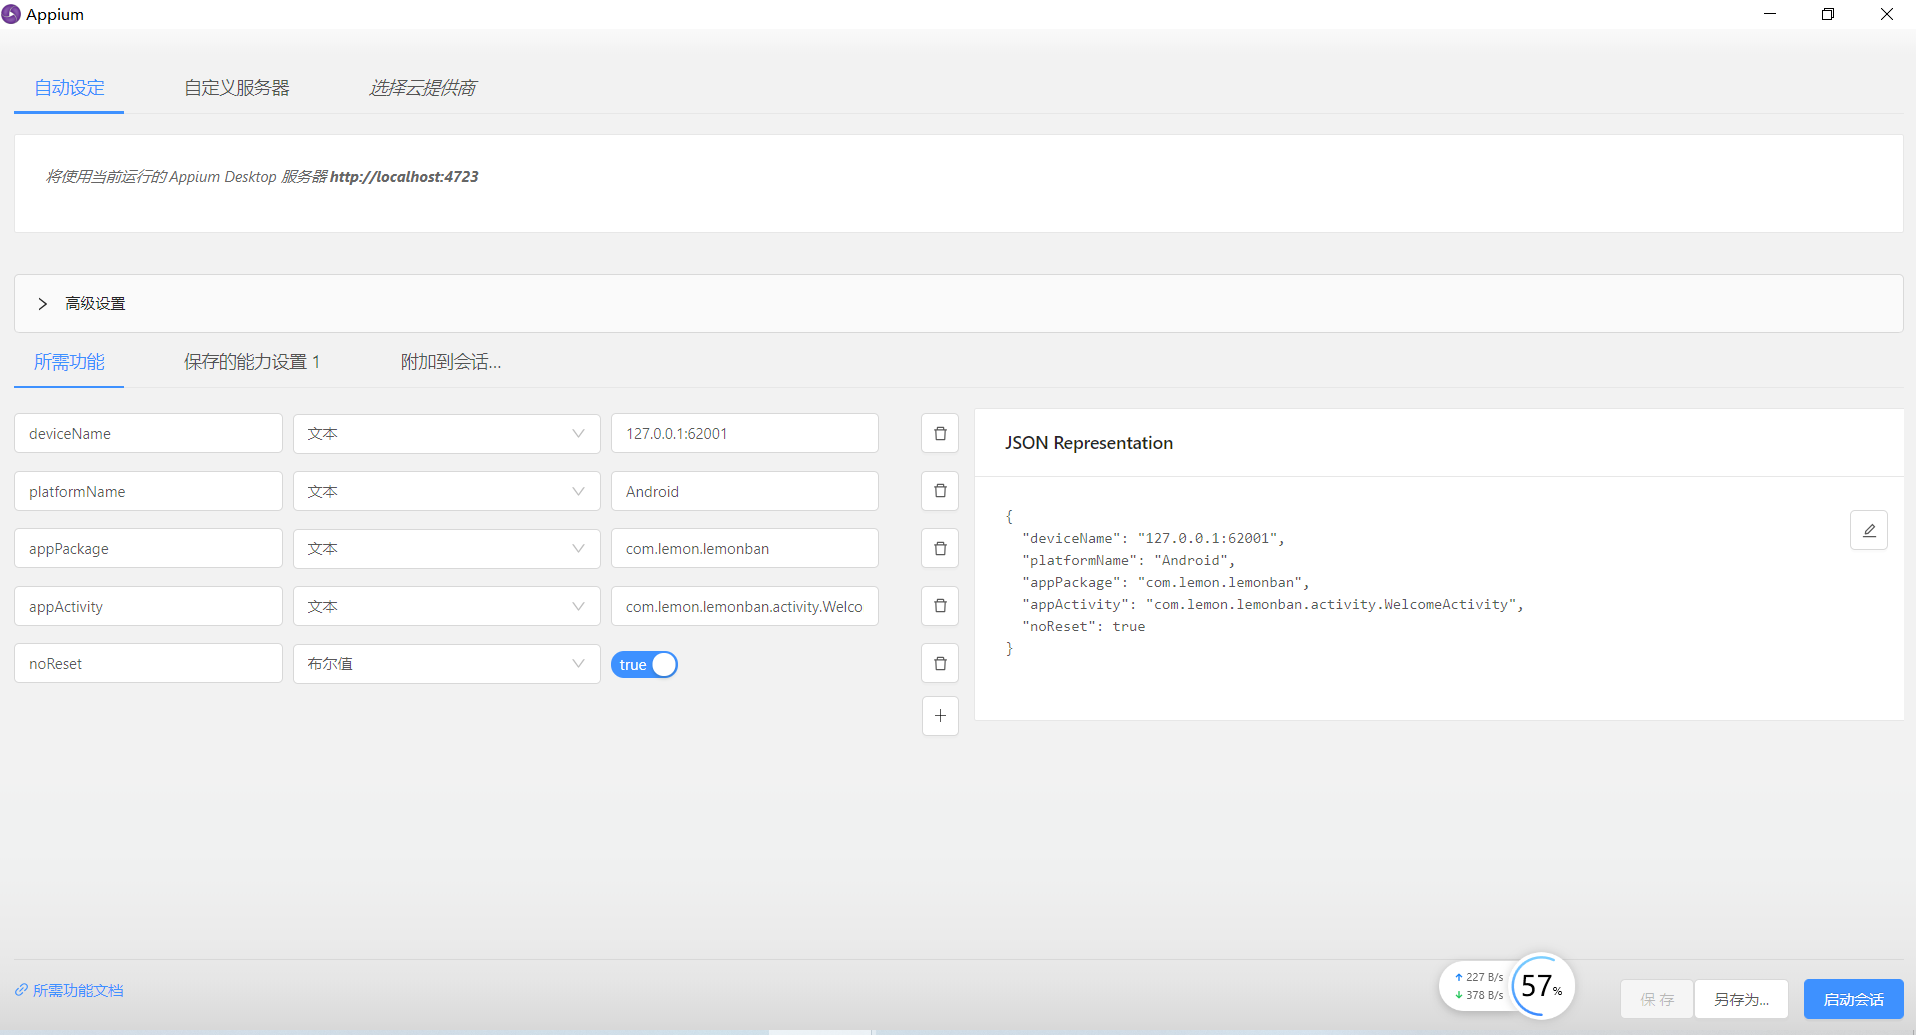The width and height of the screenshot is (1916, 1035).
Task: Click the WelcomeActivity value field
Action: [x=744, y=606]
